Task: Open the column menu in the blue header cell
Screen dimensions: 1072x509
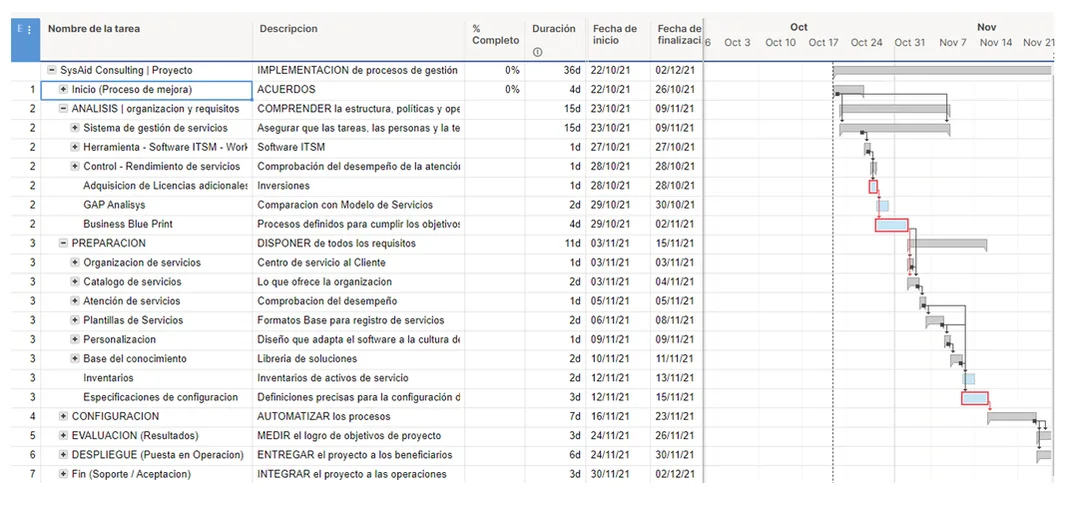Action: [29, 30]
